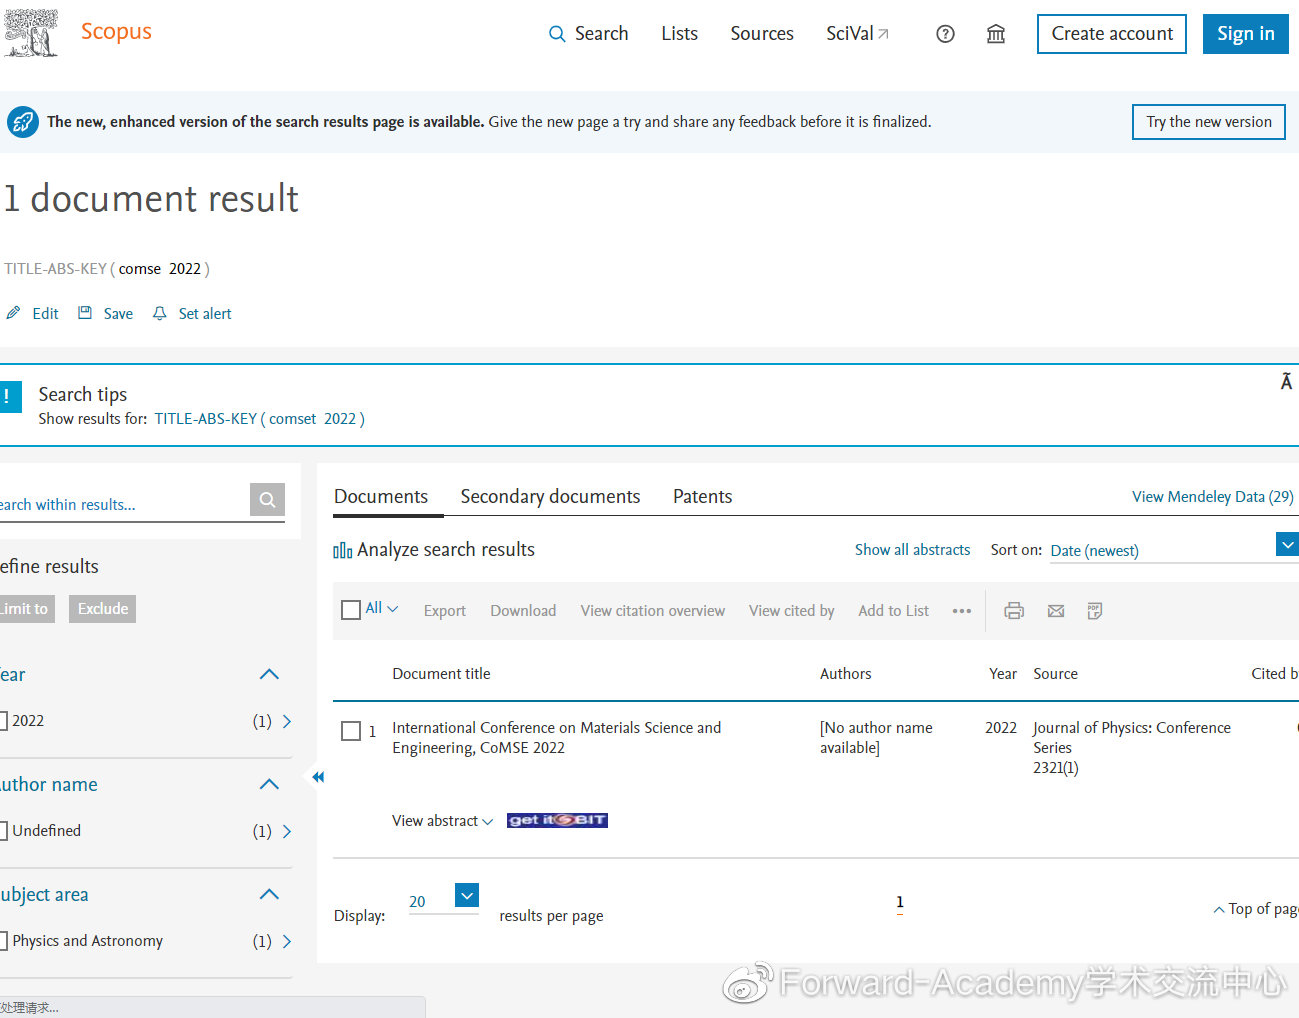This screenshot has height=1018, width=1299.
Task: Click Top of page link
Action: [x=1256, y=909]
